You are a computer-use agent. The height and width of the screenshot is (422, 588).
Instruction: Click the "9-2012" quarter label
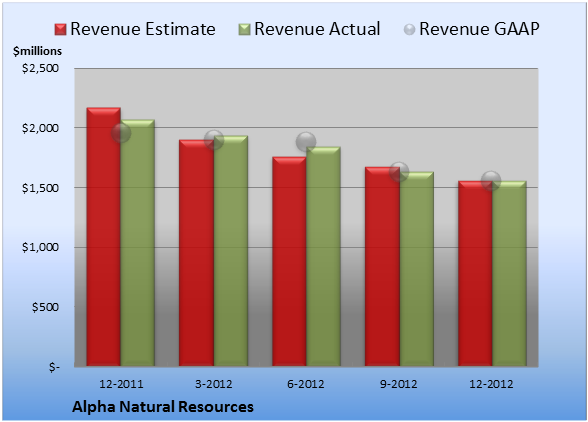coord(399,384)
